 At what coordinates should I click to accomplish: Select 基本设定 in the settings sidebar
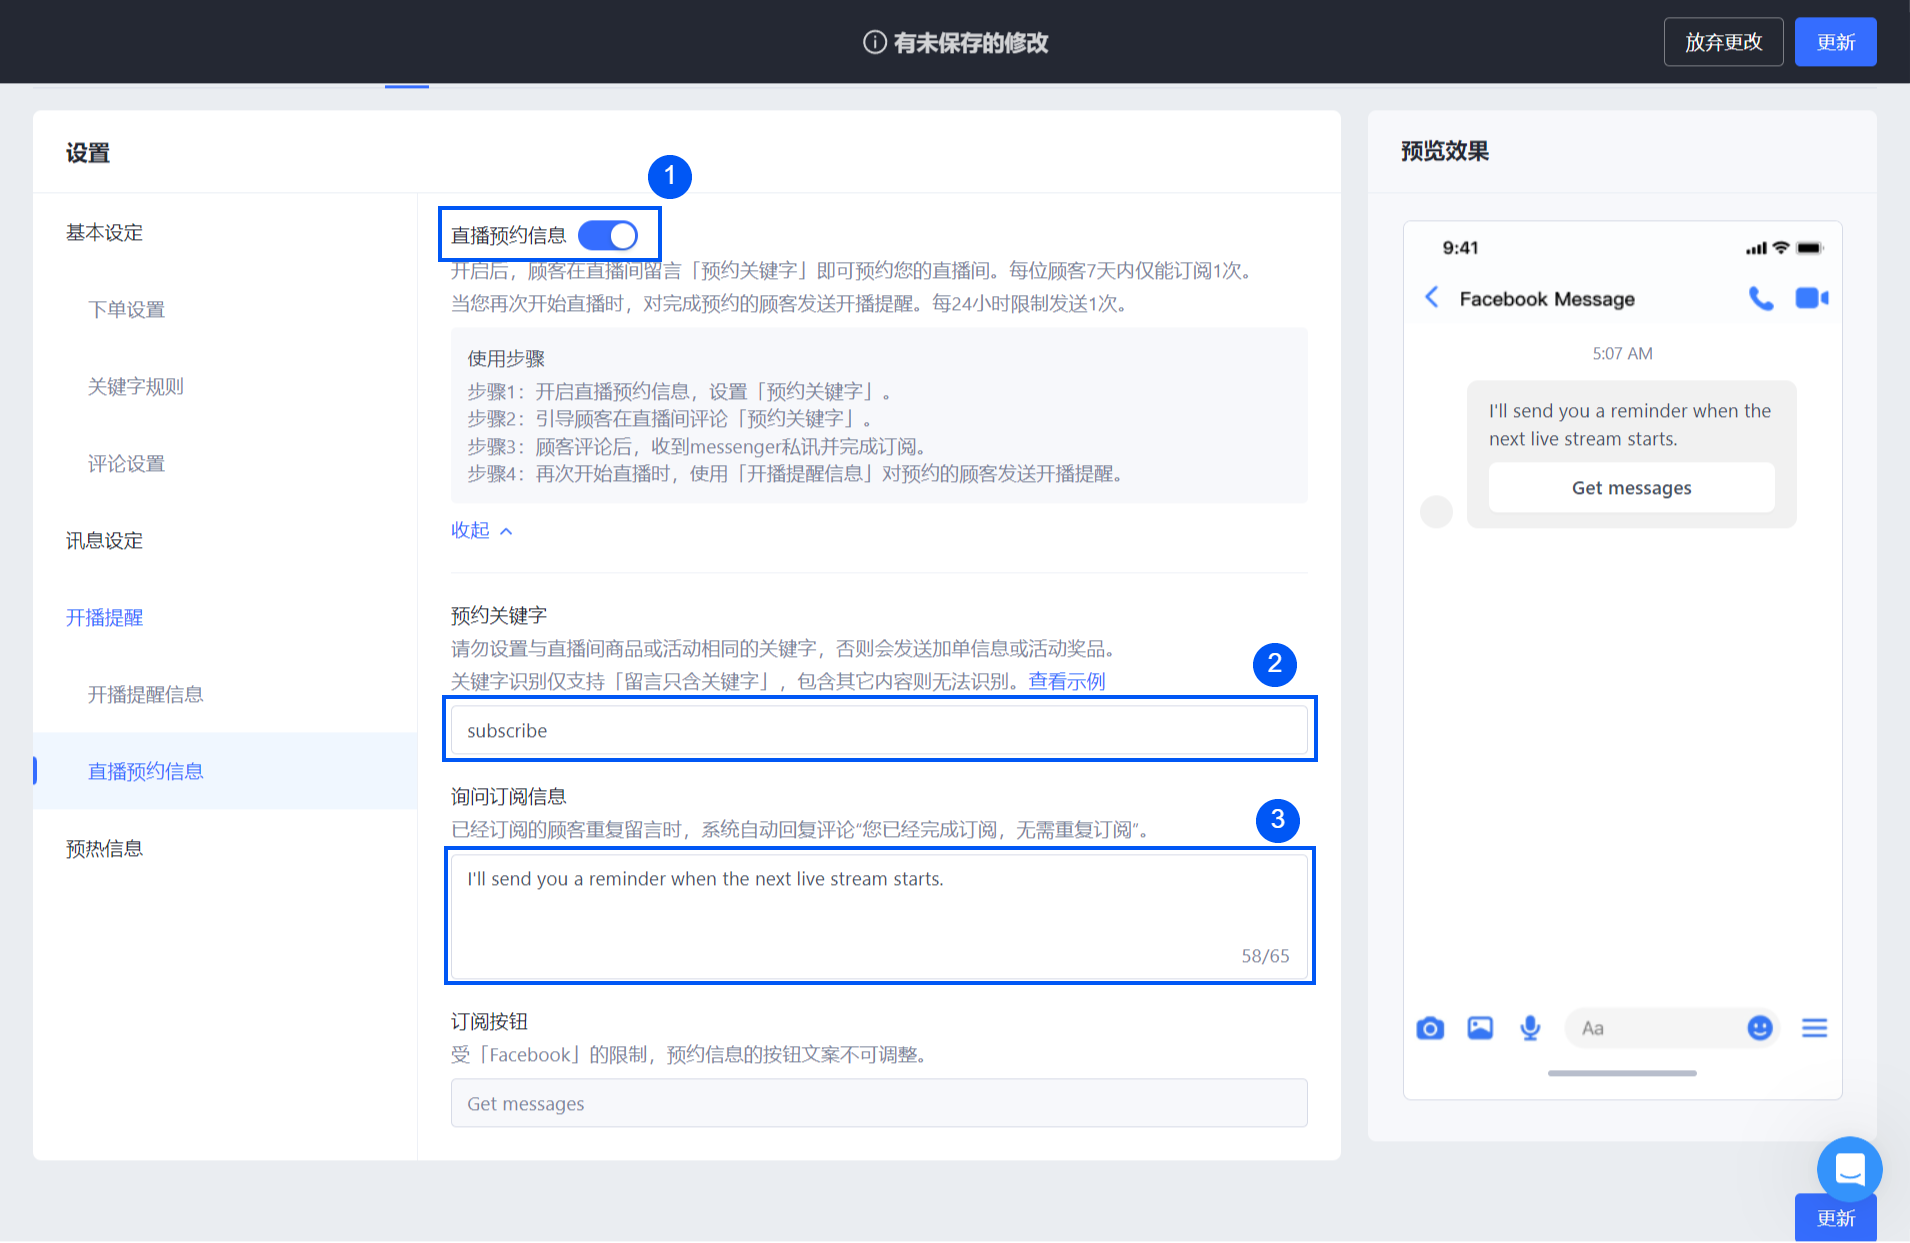click(104, 233)
